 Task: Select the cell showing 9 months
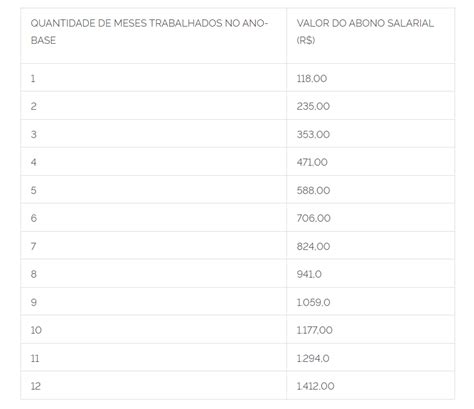(x=153, y=302)
